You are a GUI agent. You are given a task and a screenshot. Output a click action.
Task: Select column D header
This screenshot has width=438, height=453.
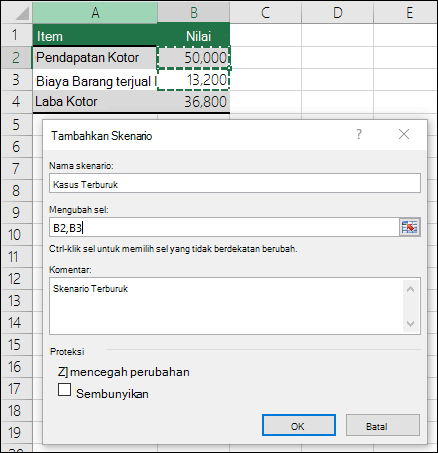[x=338, y=13]
